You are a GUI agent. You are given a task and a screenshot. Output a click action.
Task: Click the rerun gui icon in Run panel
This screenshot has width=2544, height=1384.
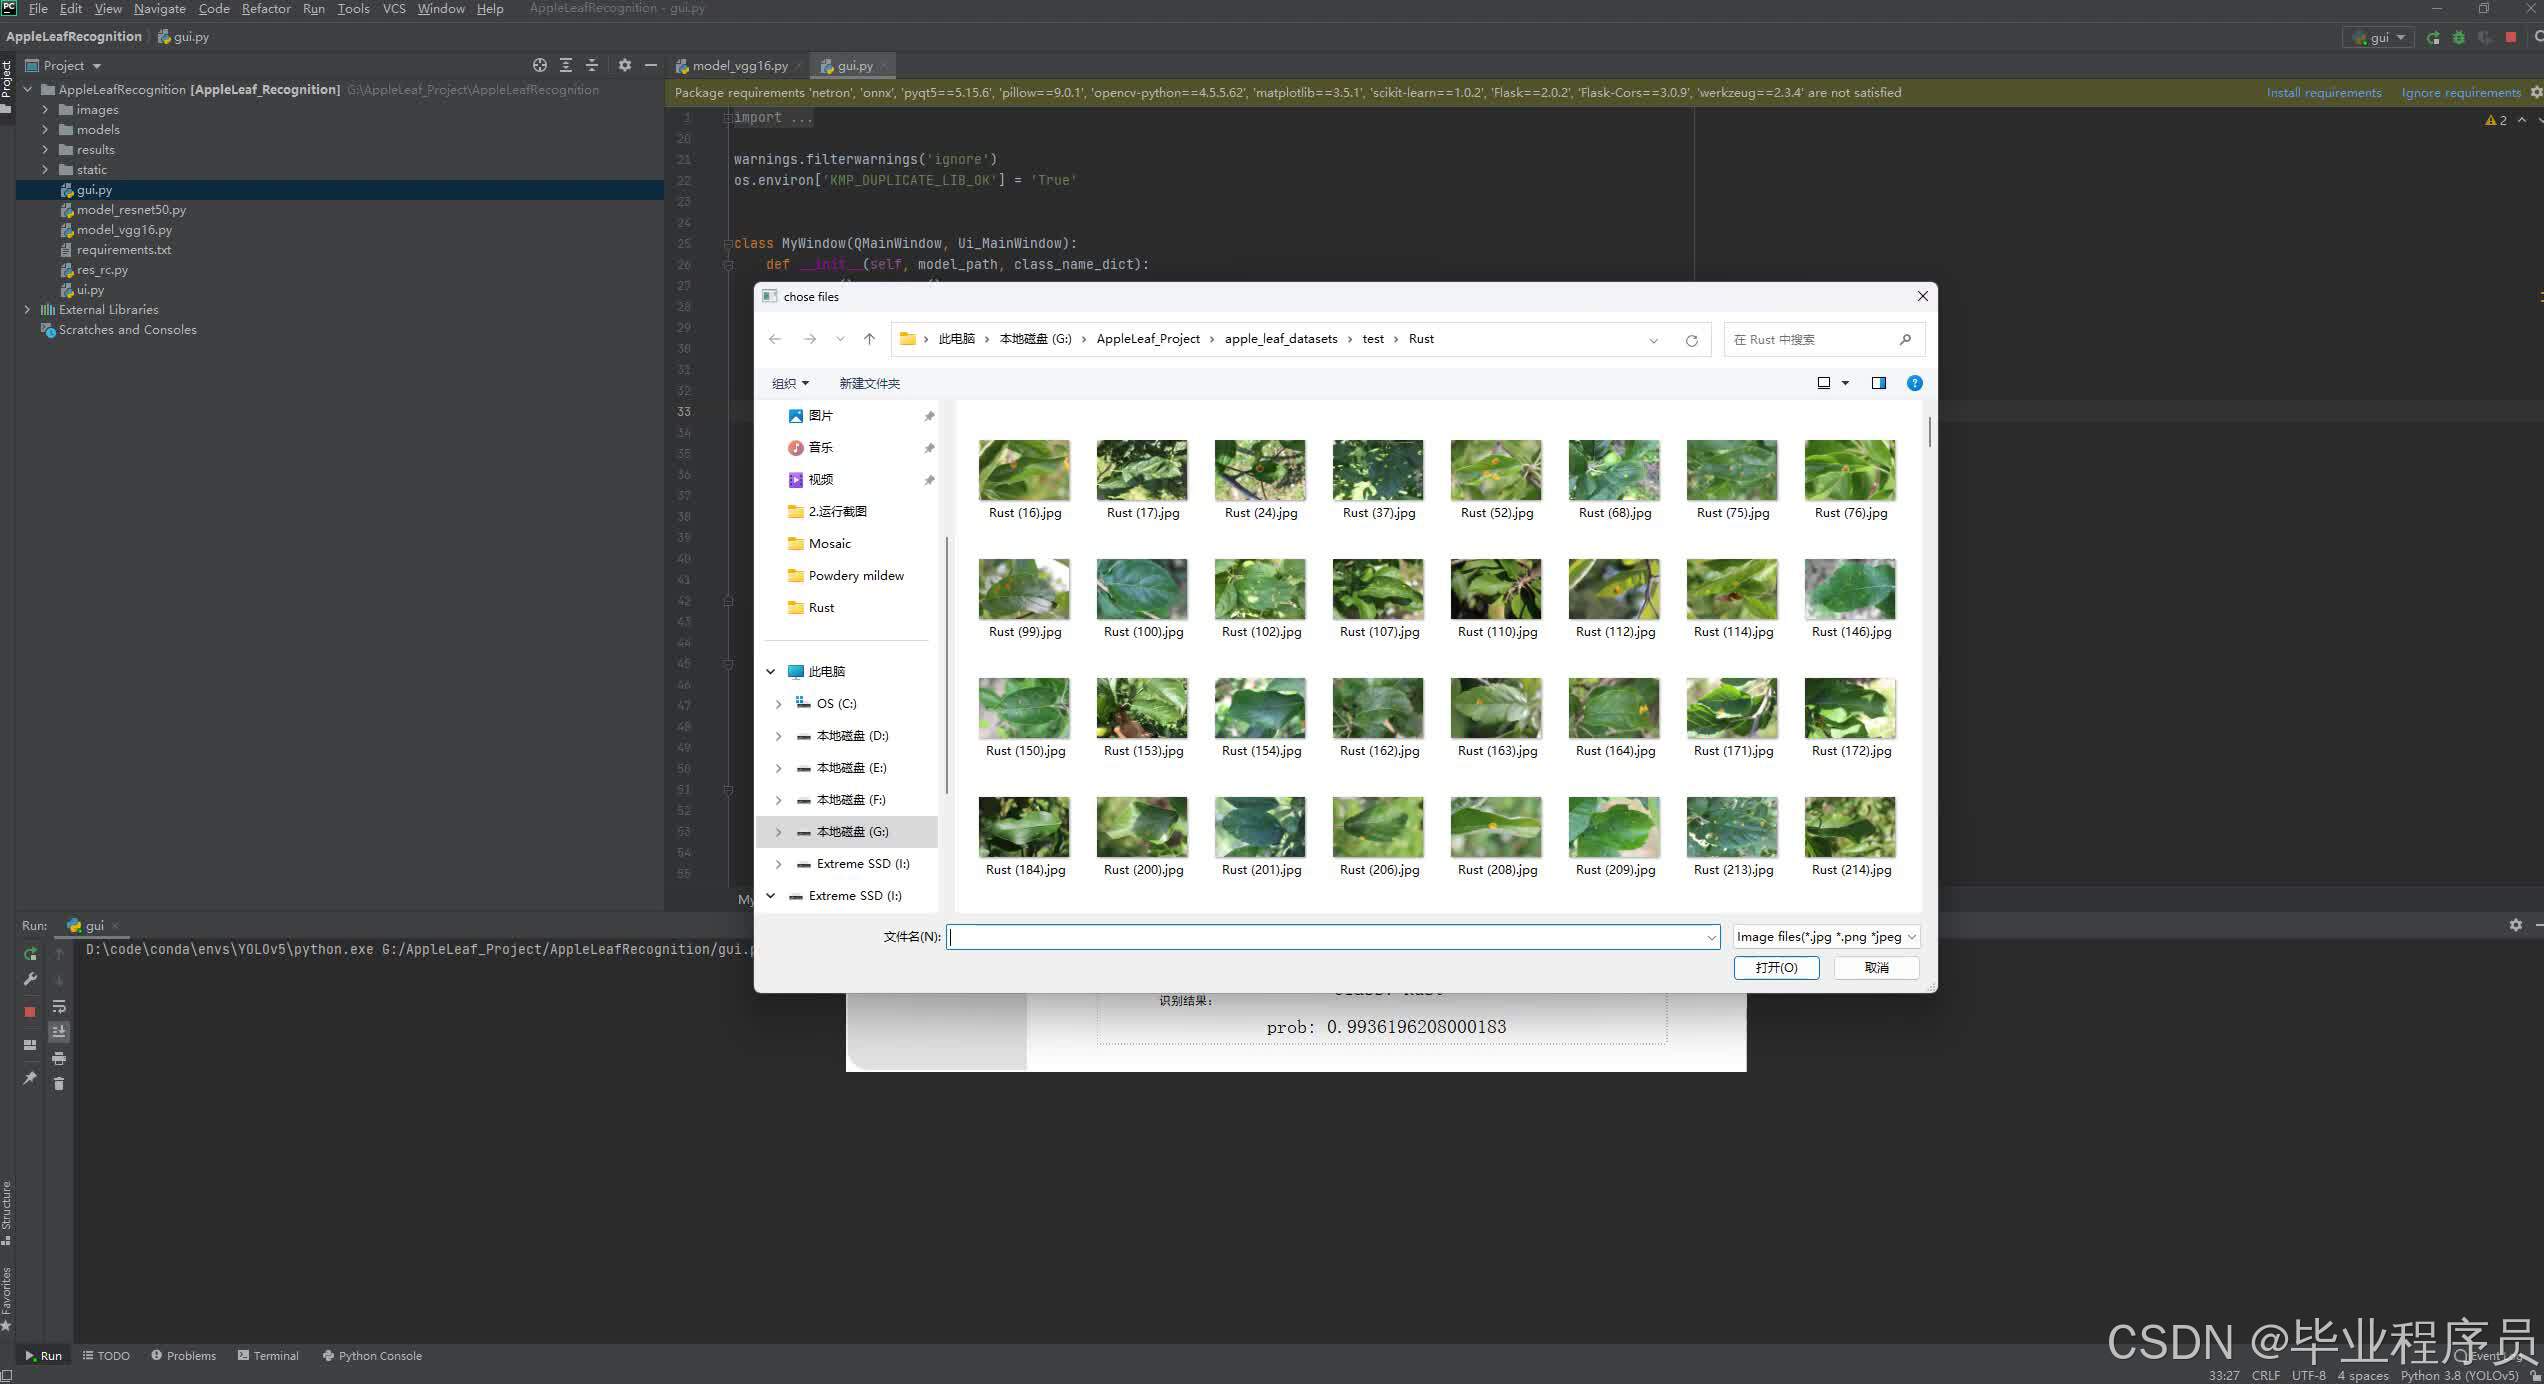30,954
